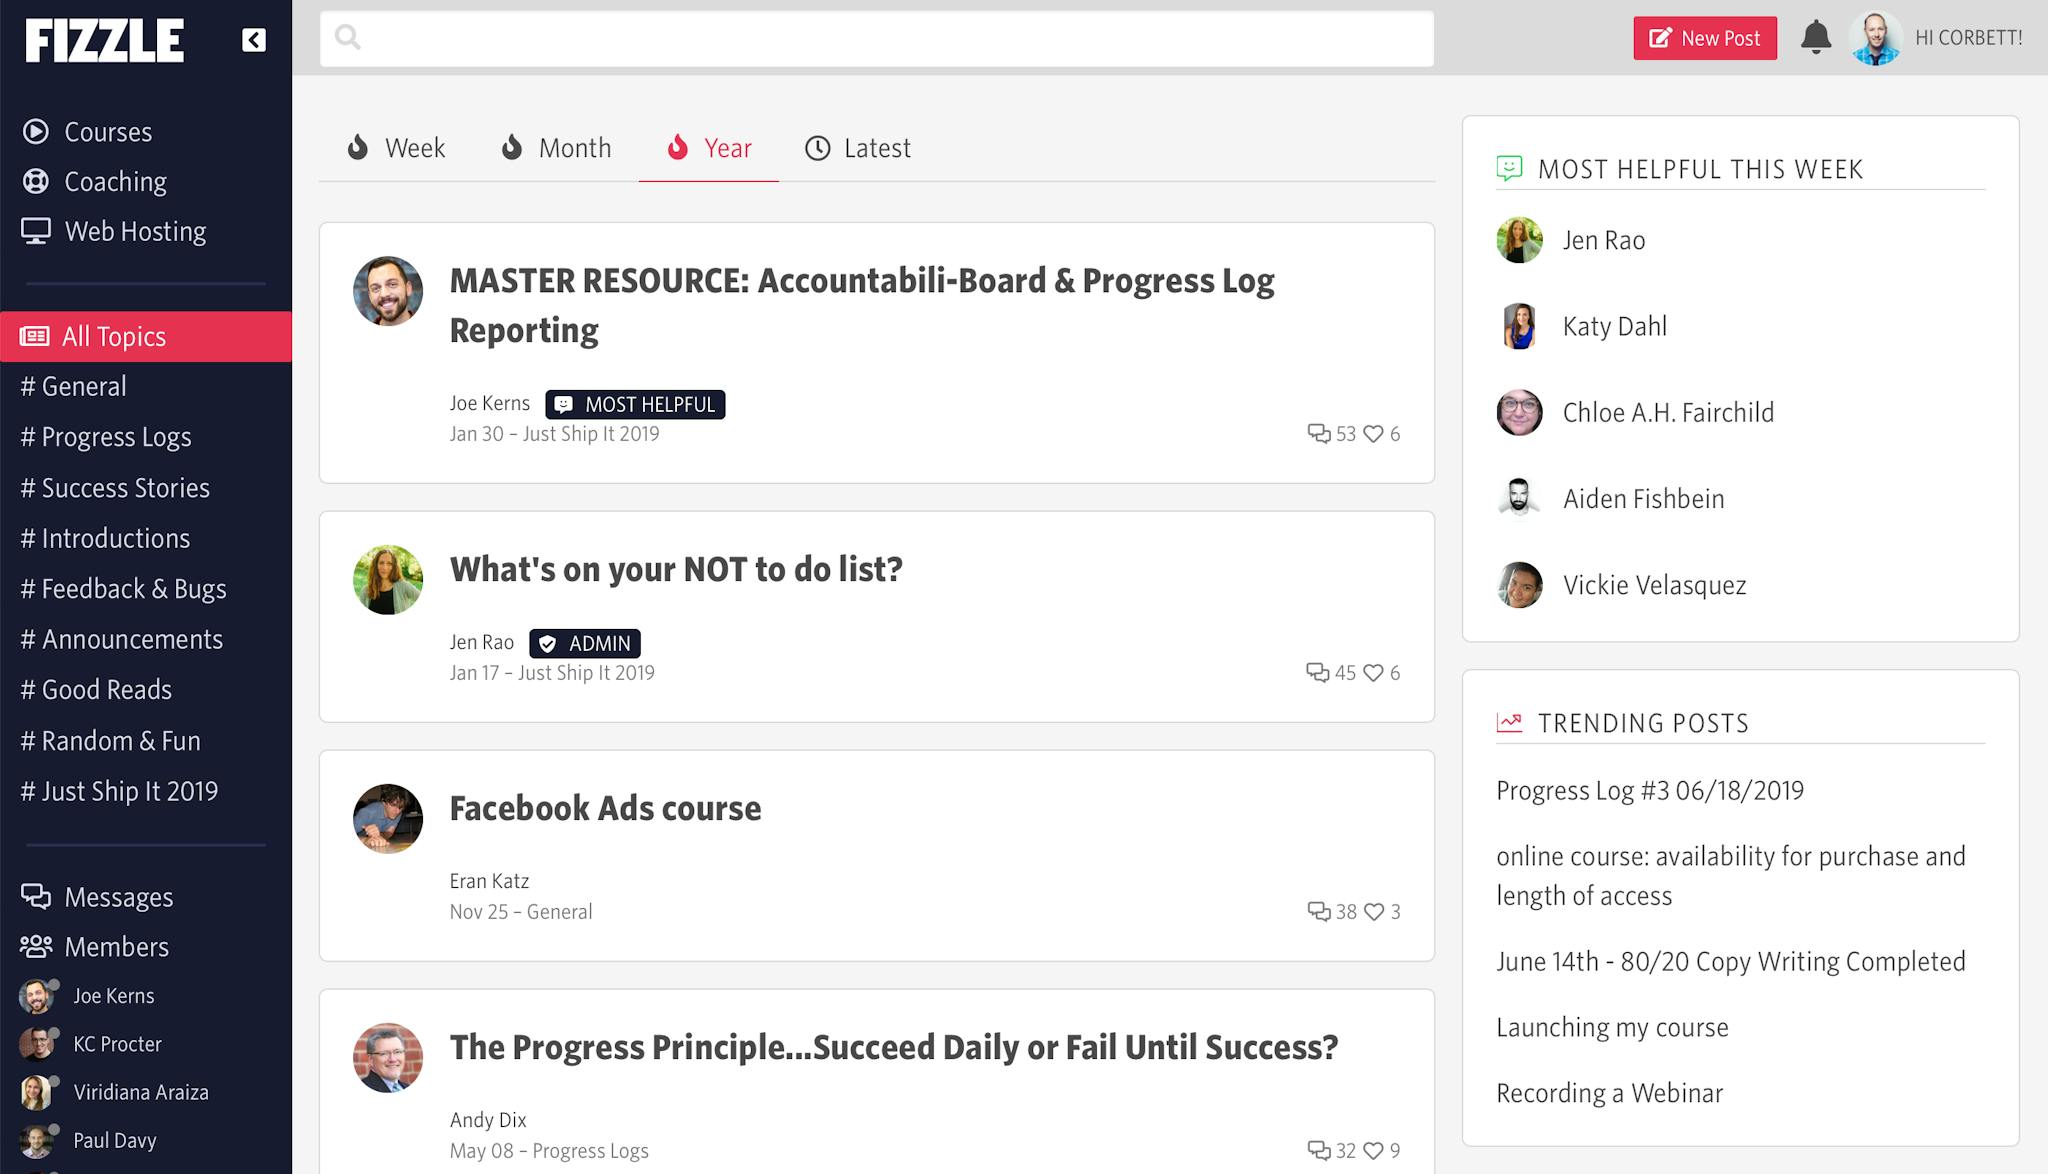This screenshot has width=2048, height=1174.
Task: Open Coaching in the sidebar
Action: 114,182
